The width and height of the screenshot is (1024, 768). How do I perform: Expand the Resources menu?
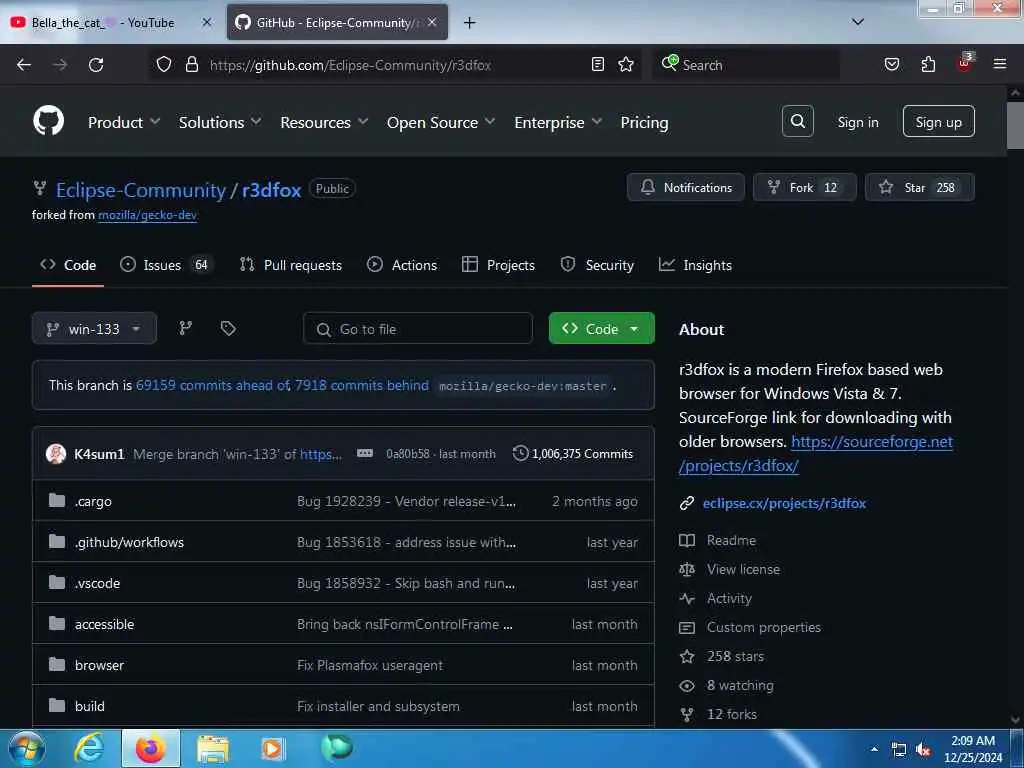pos(324,122)
